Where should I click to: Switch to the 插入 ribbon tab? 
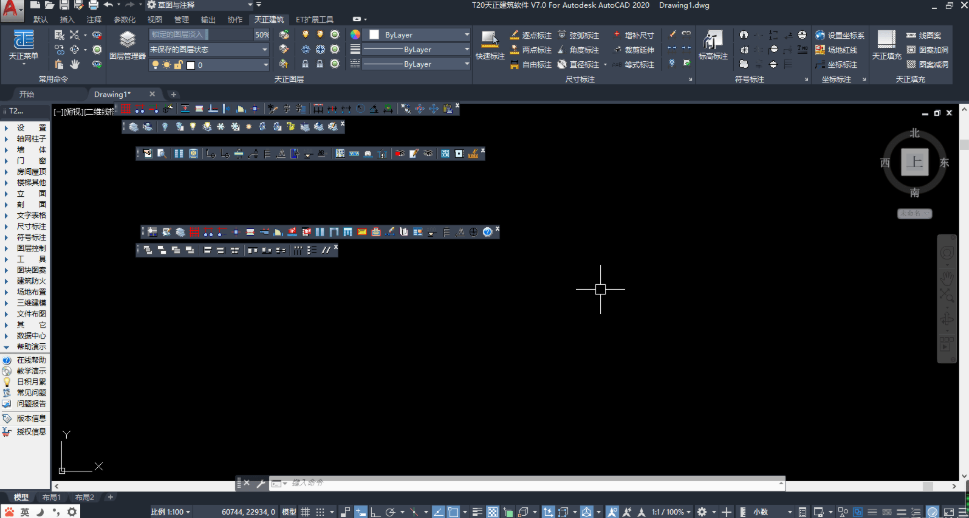tap(67, 20)
